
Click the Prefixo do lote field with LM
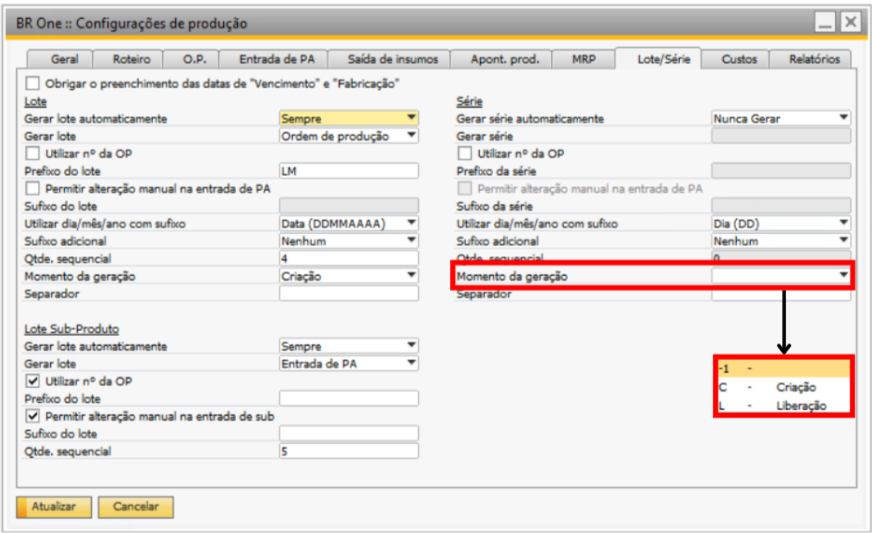(348, 171)
